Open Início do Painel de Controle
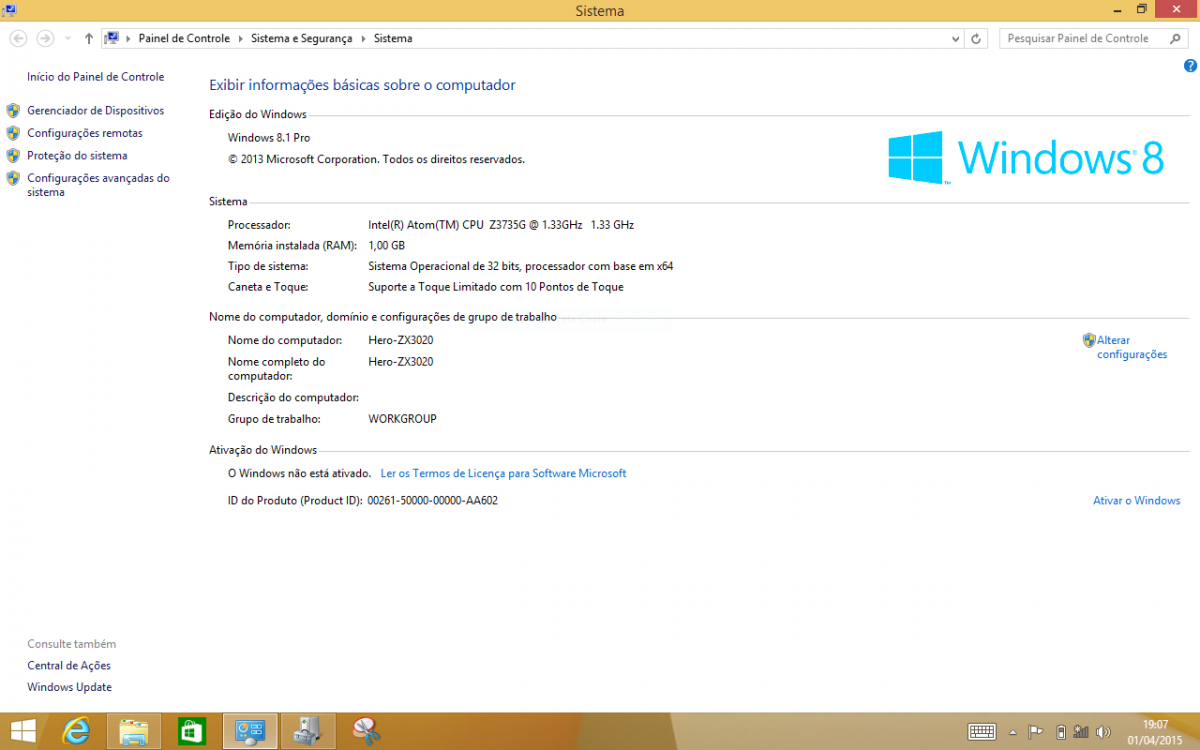The height and width of the screenshot is (750, 1200). click(96, 77)
